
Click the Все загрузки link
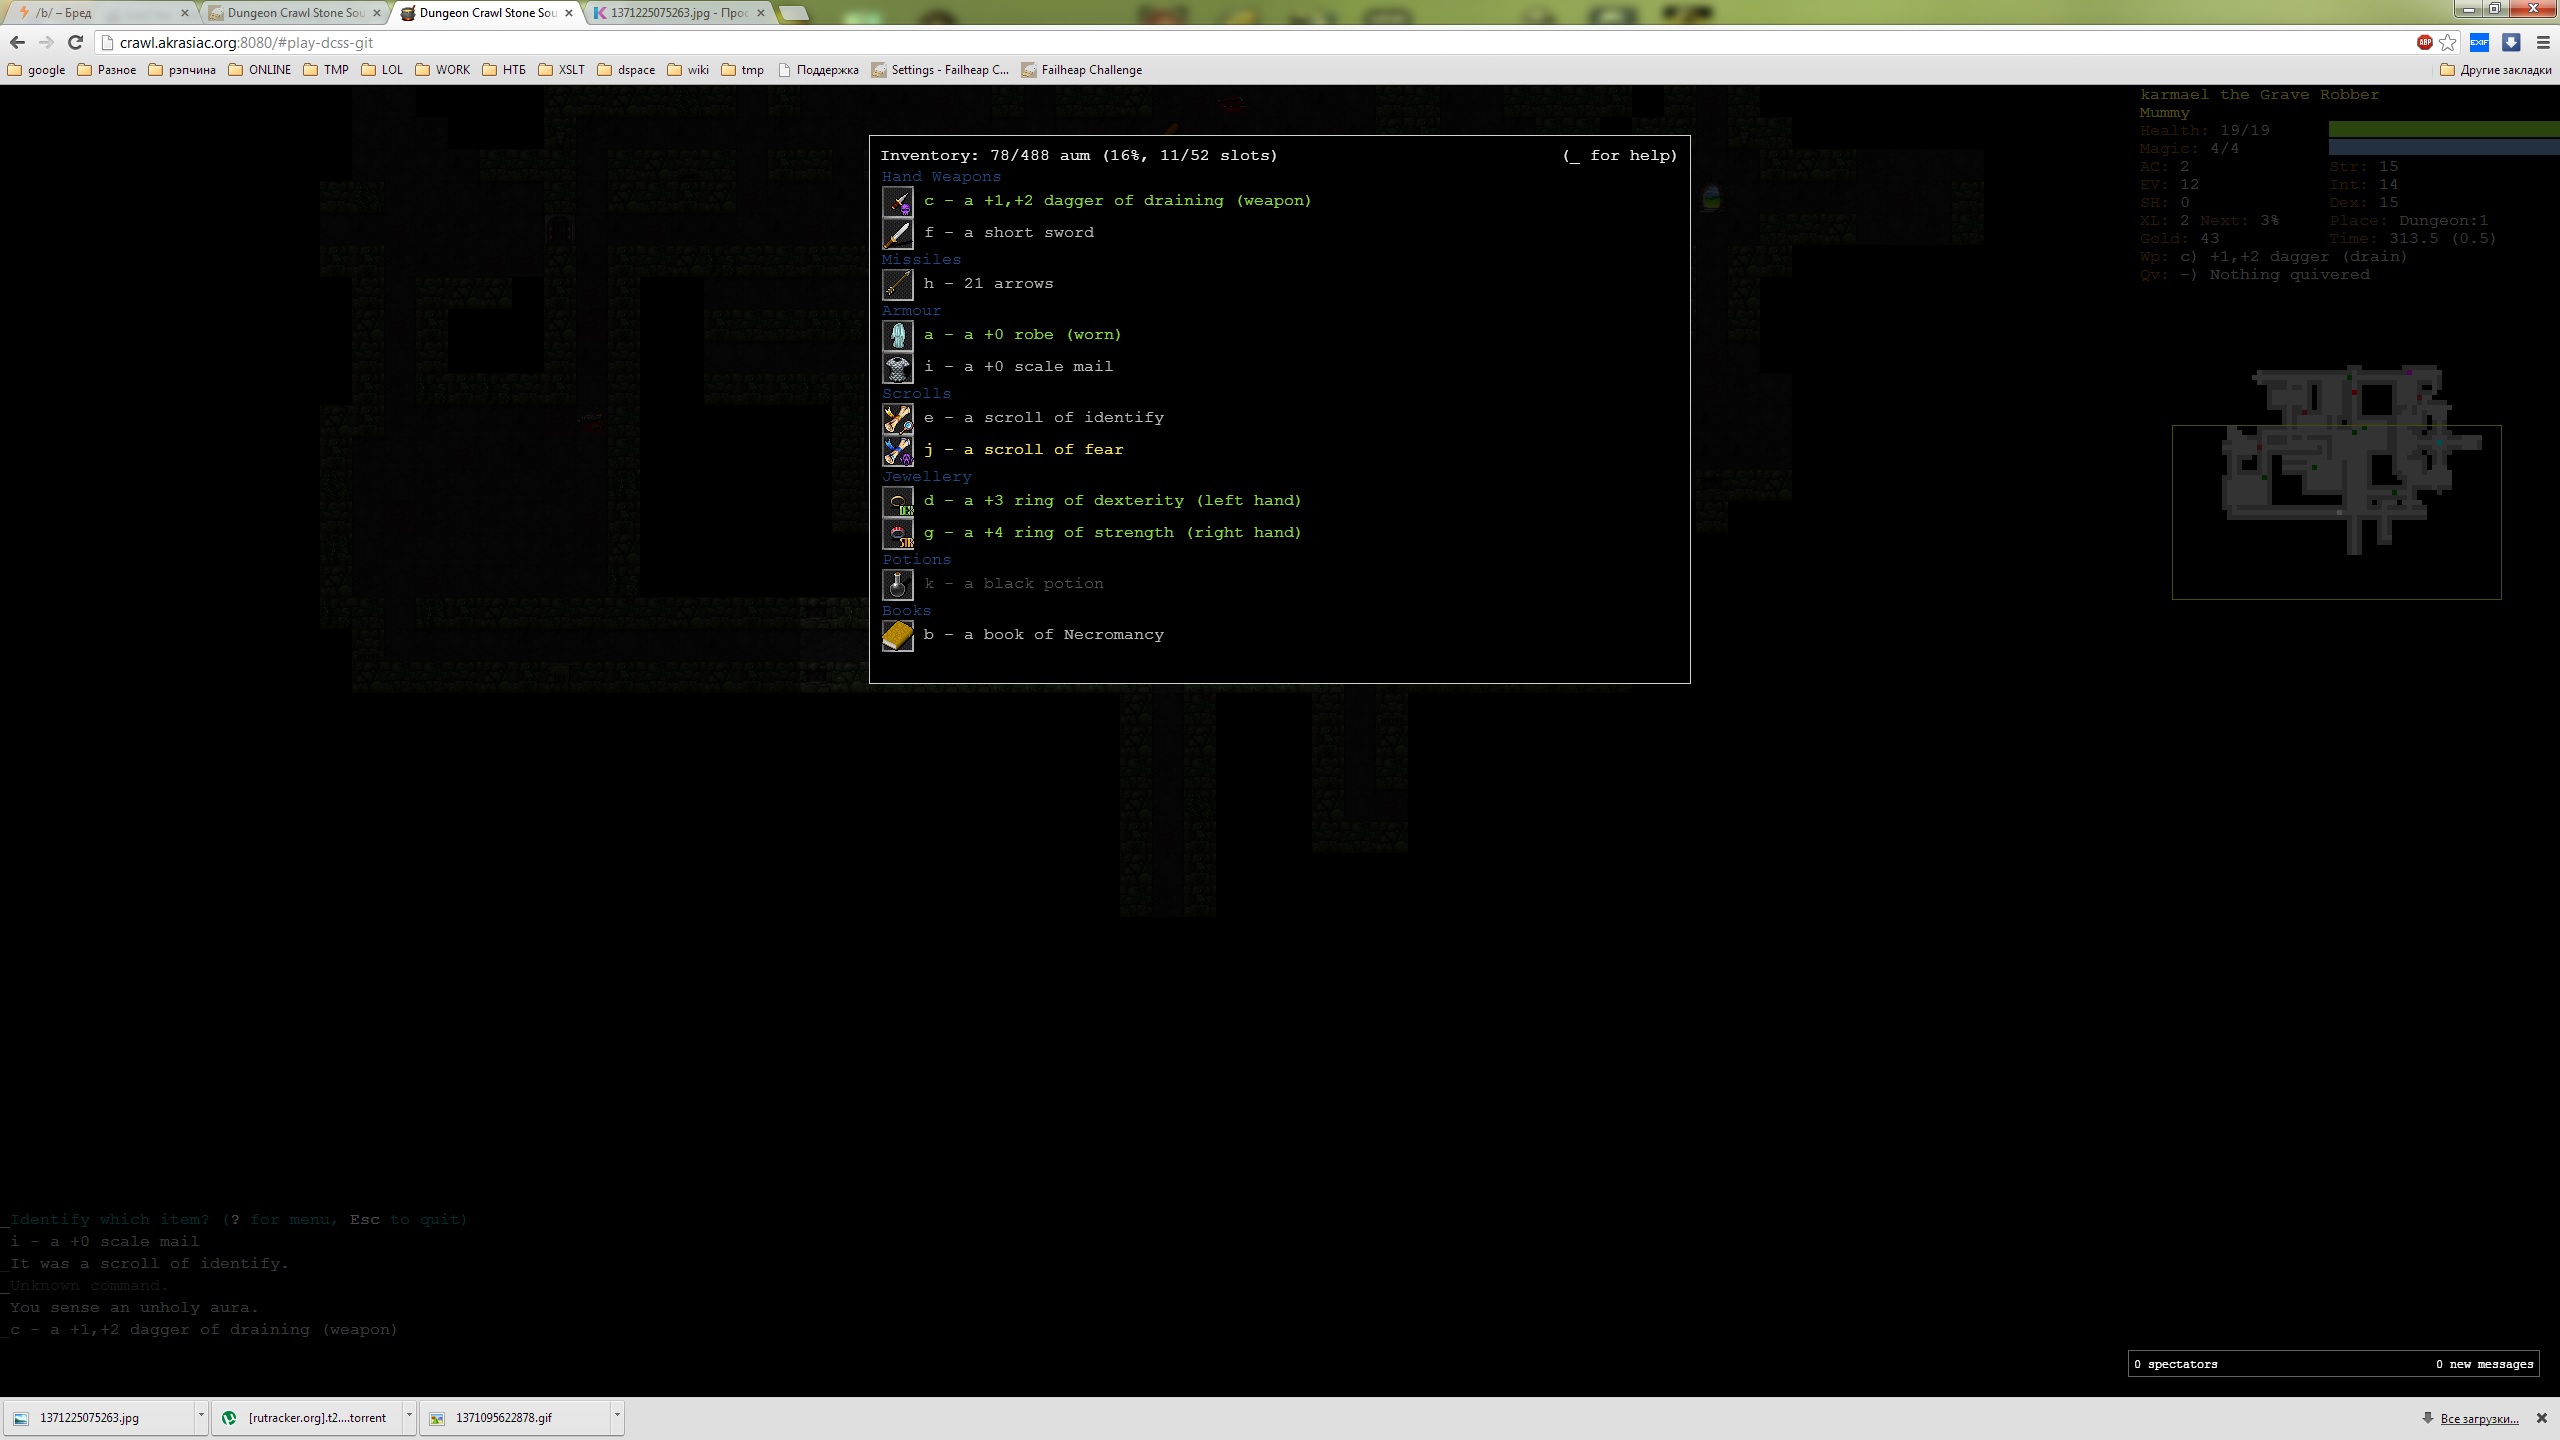pos(2480,1419)
